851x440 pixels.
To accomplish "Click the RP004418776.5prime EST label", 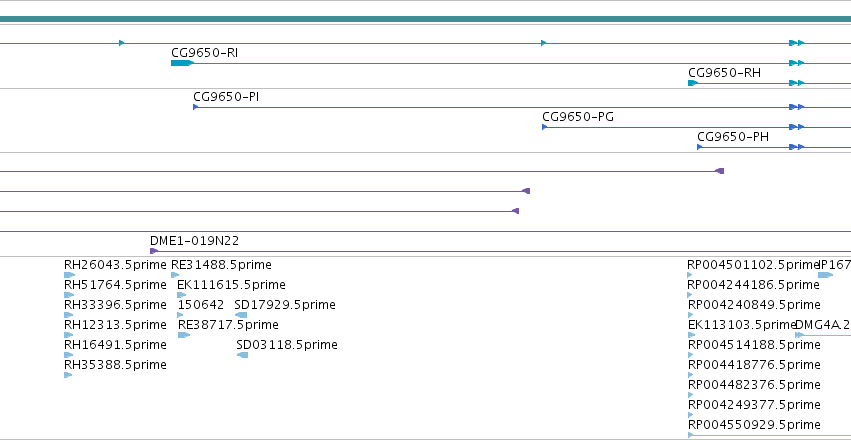I will click(754, 366).
